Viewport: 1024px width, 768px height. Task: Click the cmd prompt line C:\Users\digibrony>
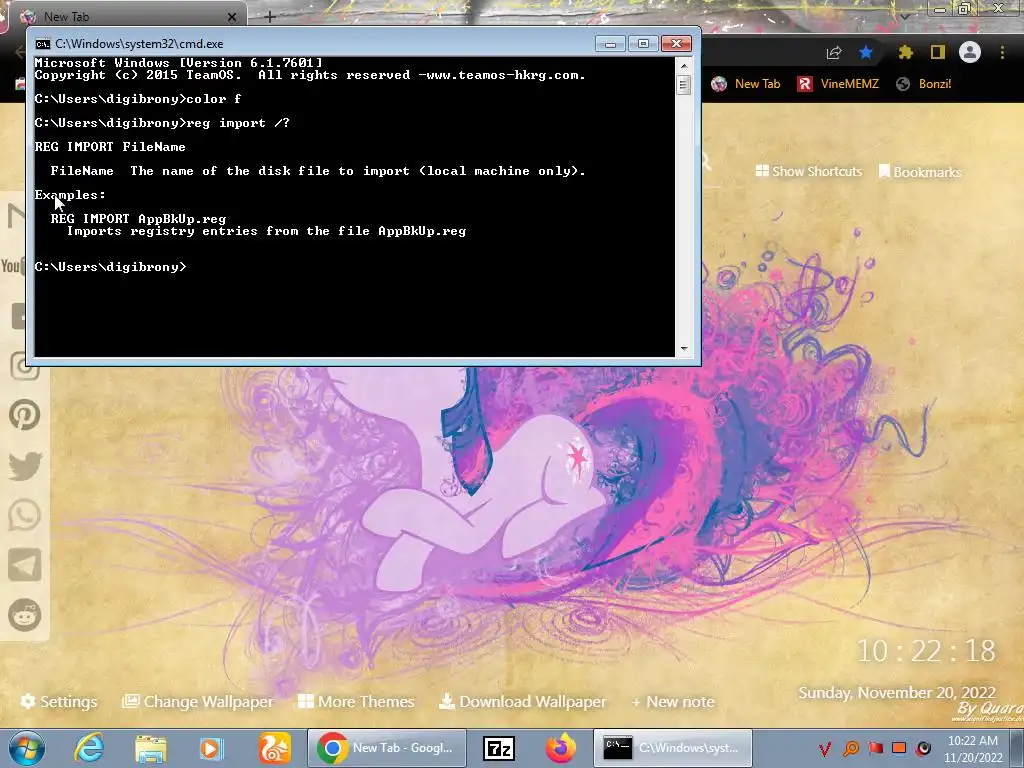point(110,266)
